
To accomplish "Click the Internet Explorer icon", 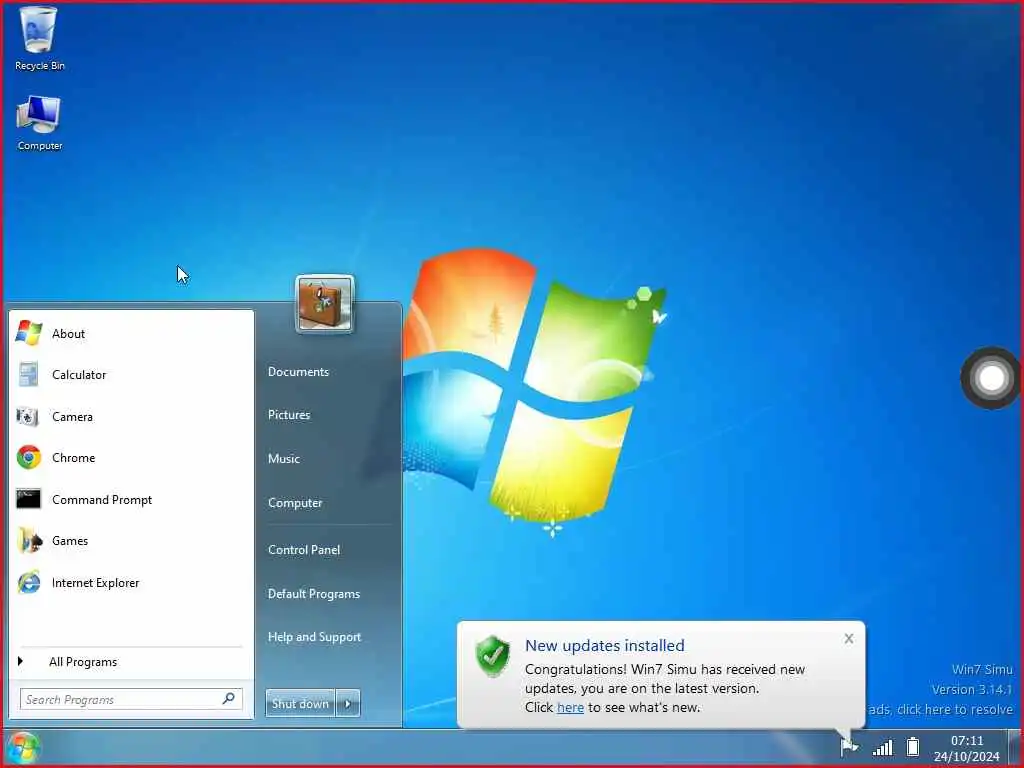I will [x=29, y=583].
